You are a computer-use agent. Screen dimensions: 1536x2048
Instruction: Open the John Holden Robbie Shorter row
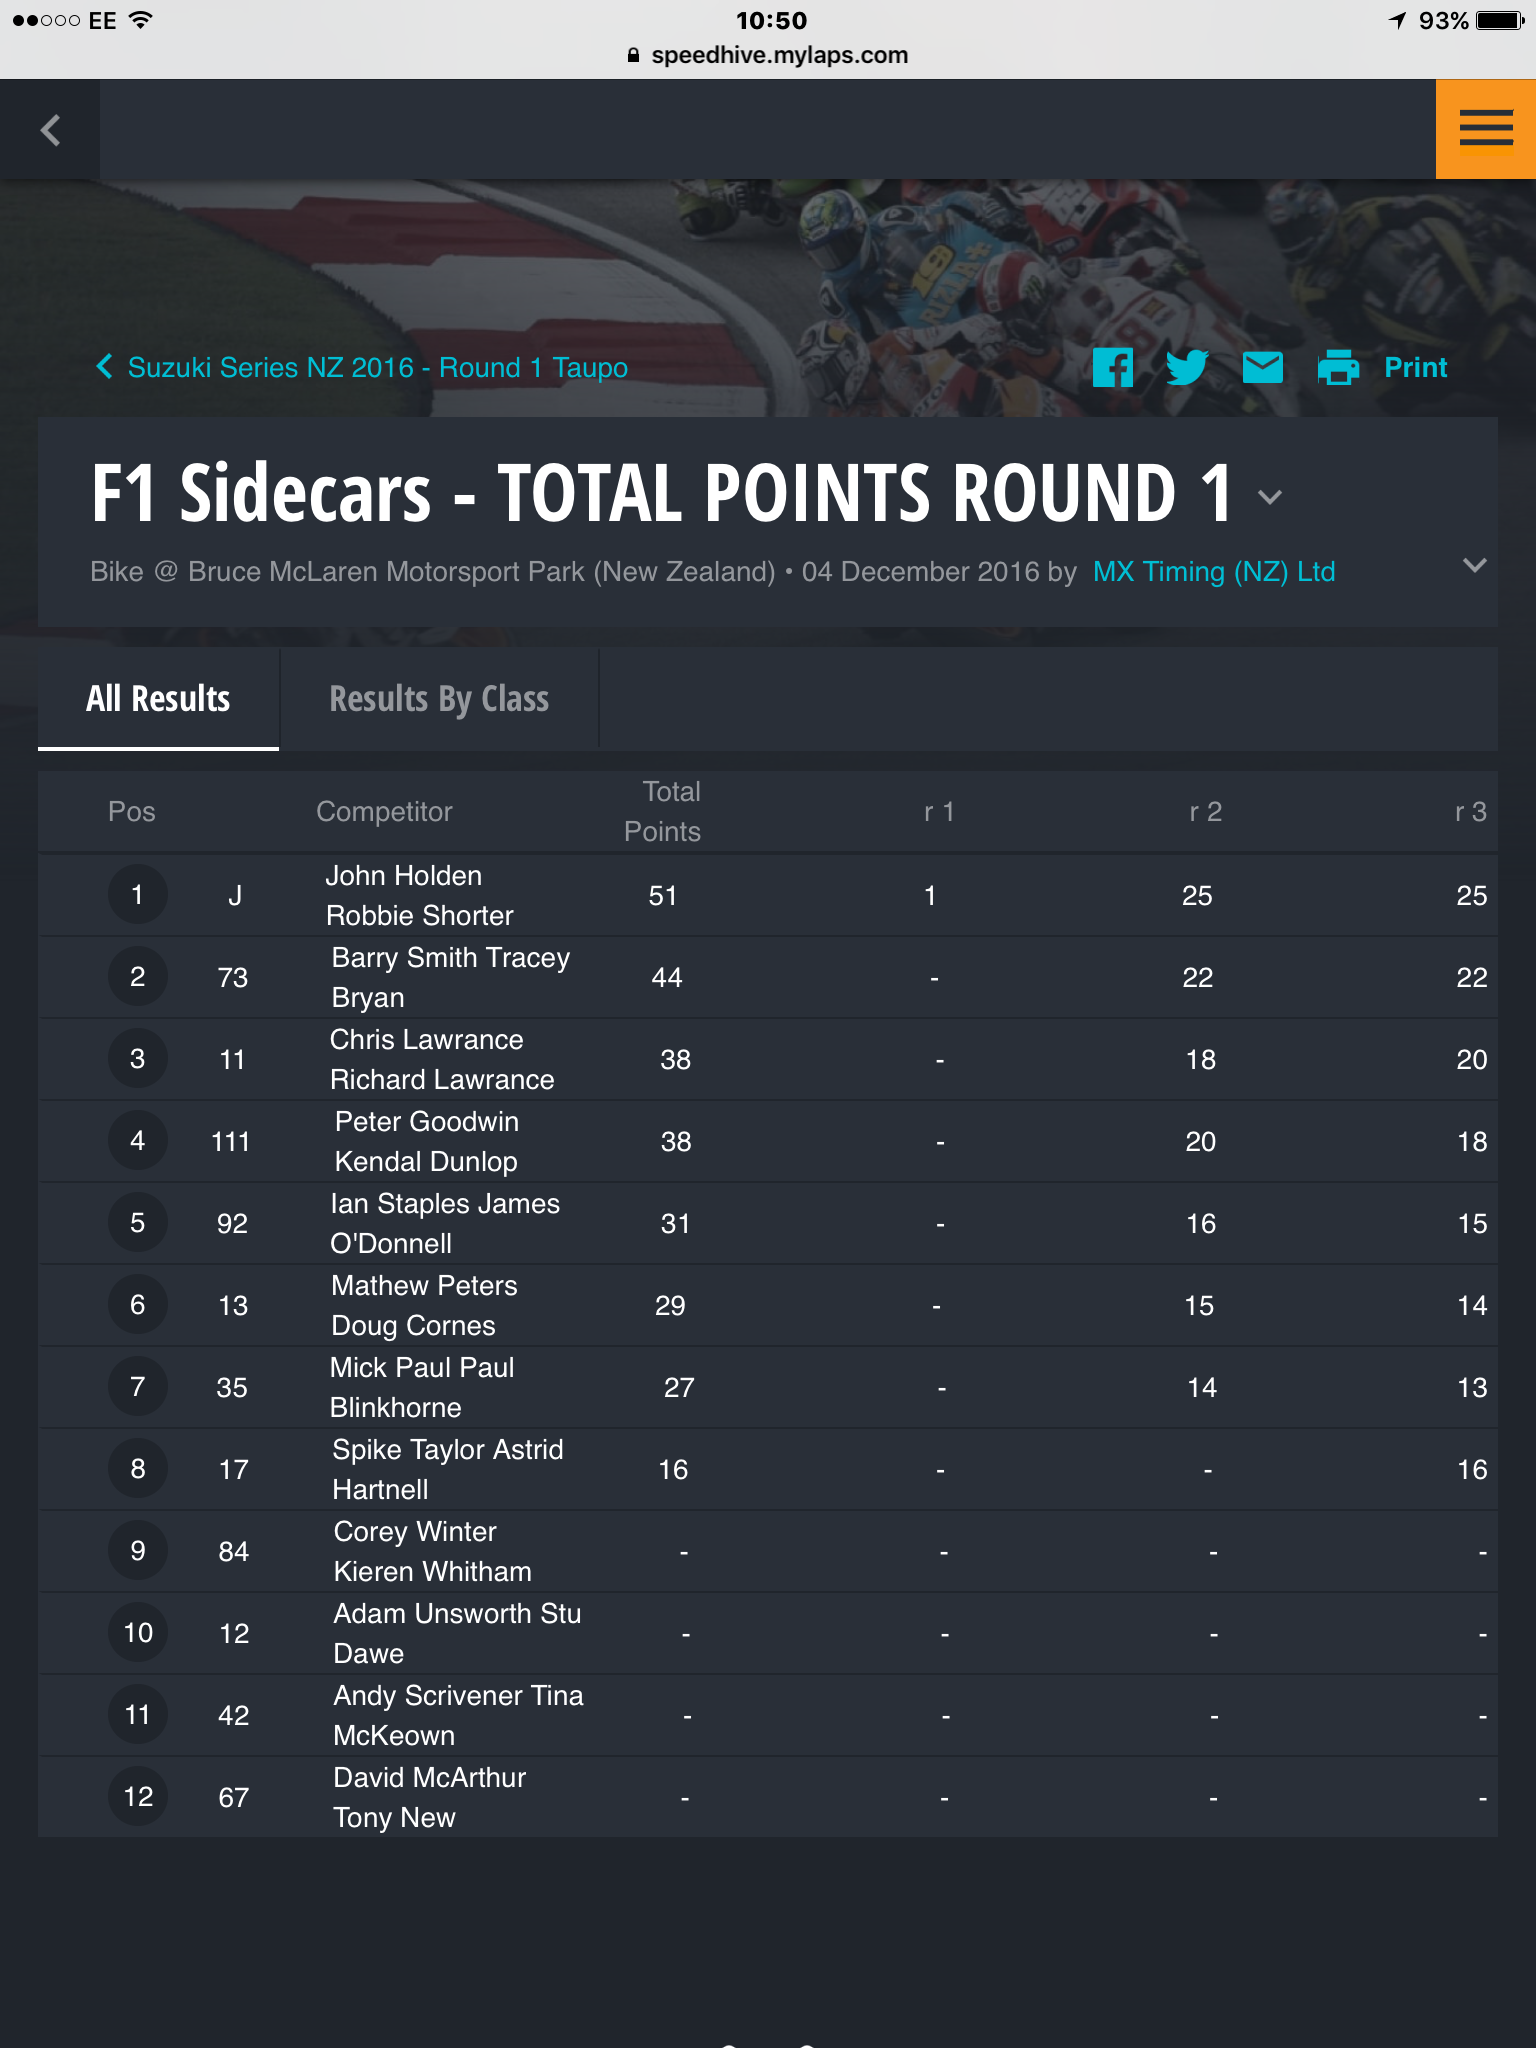pos(768,895)
